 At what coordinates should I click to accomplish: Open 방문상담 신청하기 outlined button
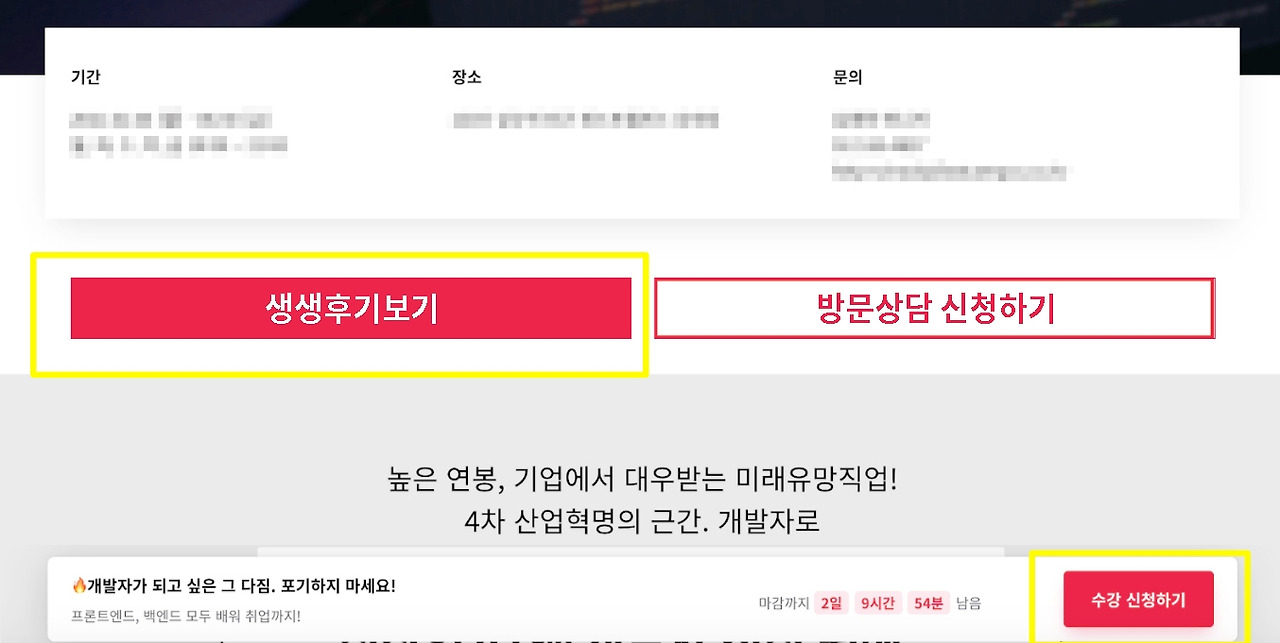tap(934, 308)
